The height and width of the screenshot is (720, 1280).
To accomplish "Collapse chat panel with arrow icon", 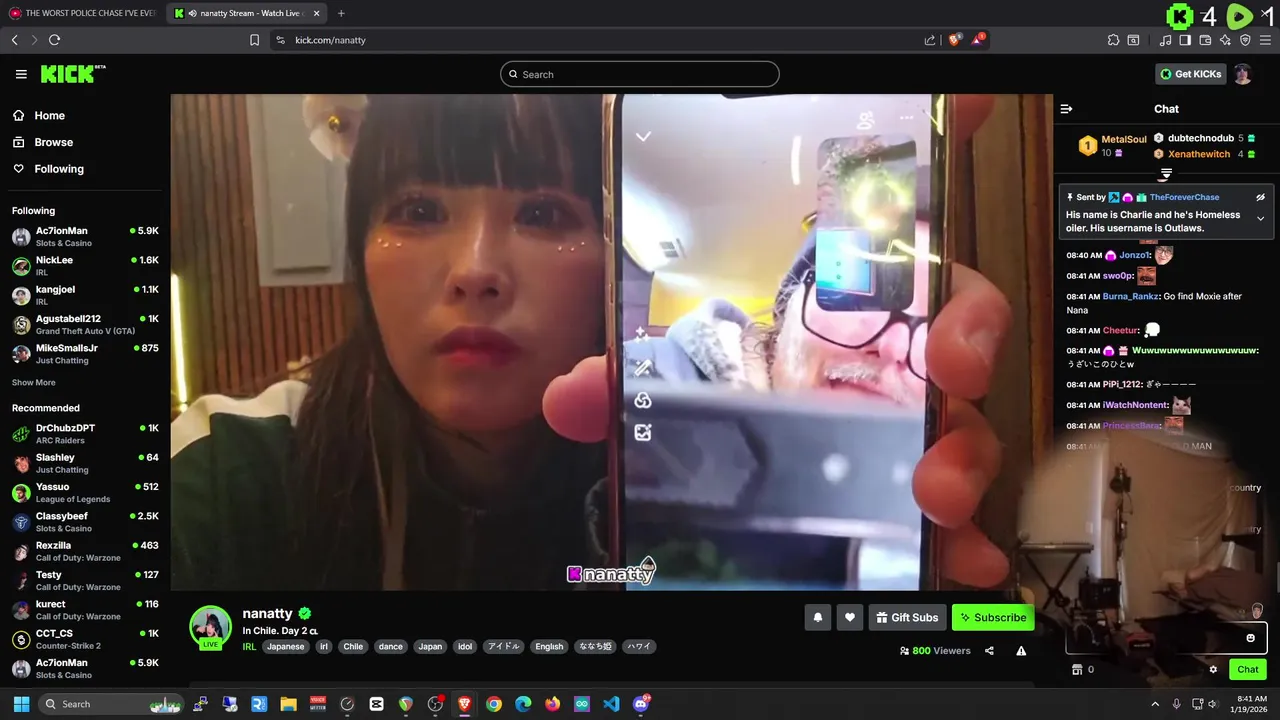I will (1066, 109).
